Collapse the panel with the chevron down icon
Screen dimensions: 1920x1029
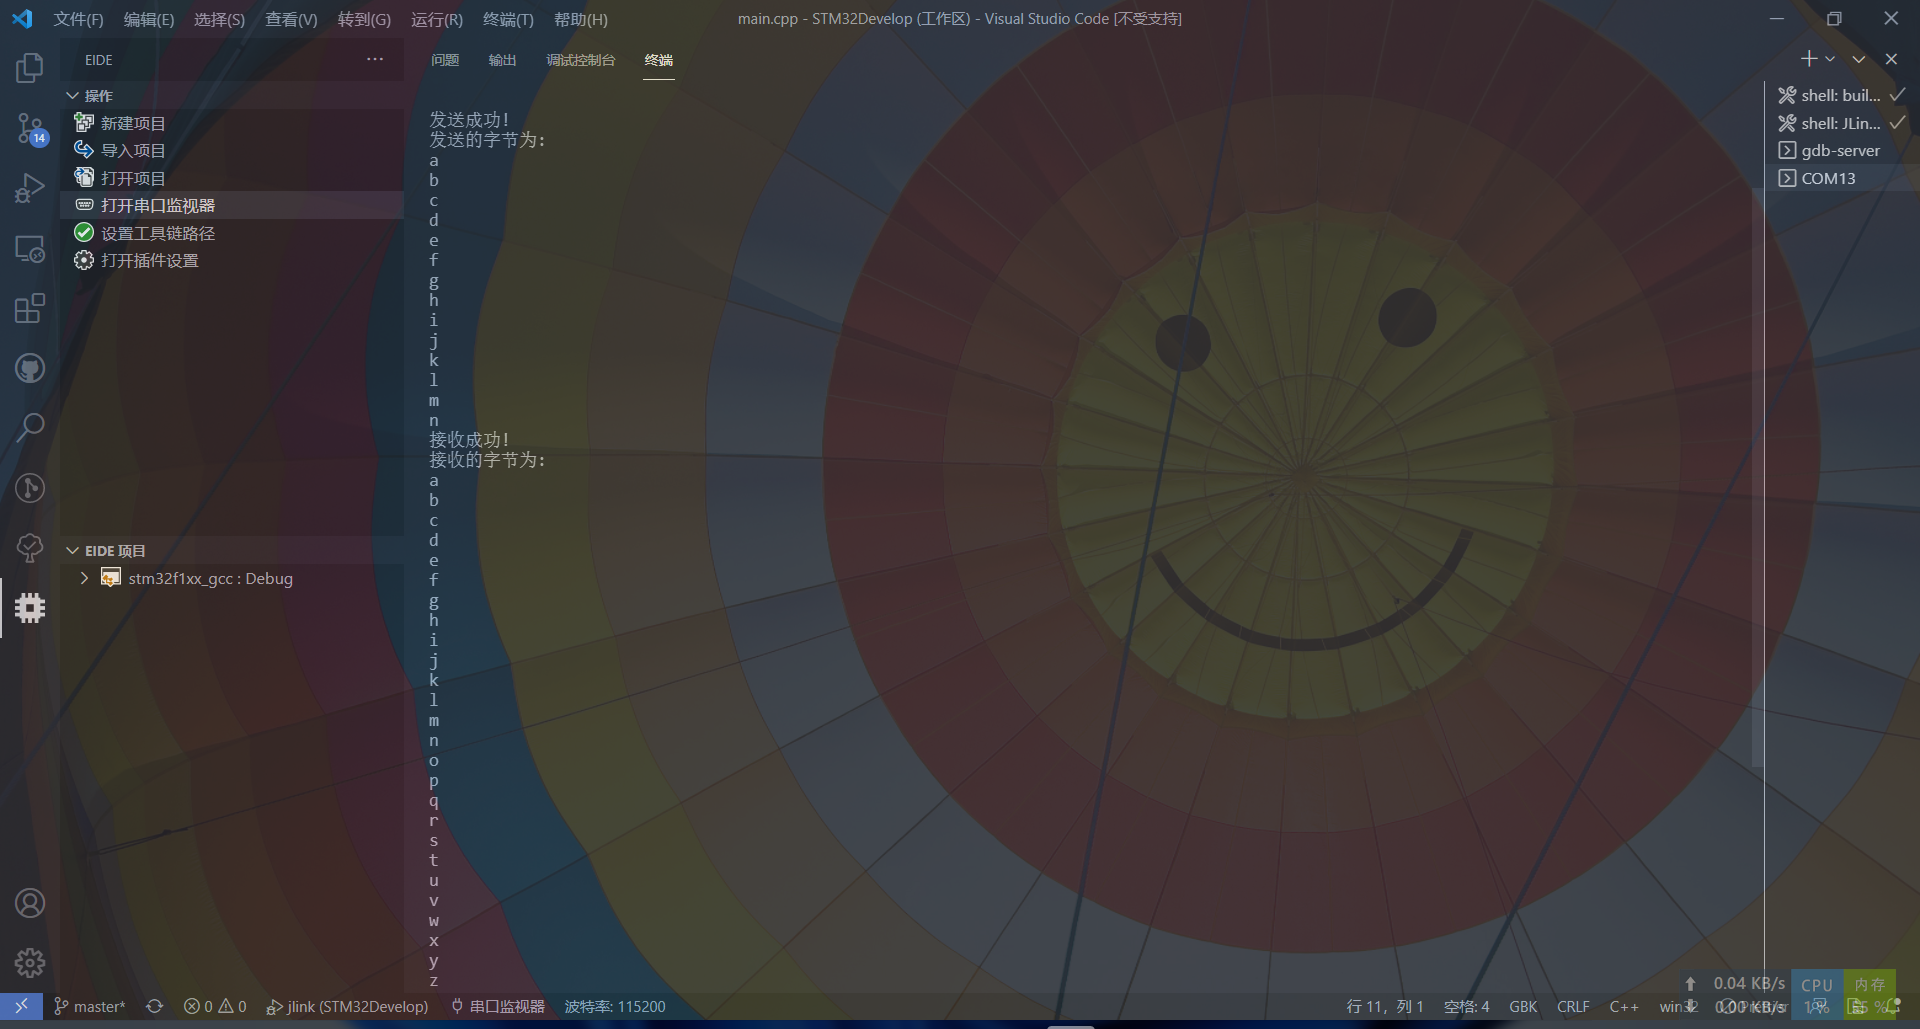coord(1859,59)
